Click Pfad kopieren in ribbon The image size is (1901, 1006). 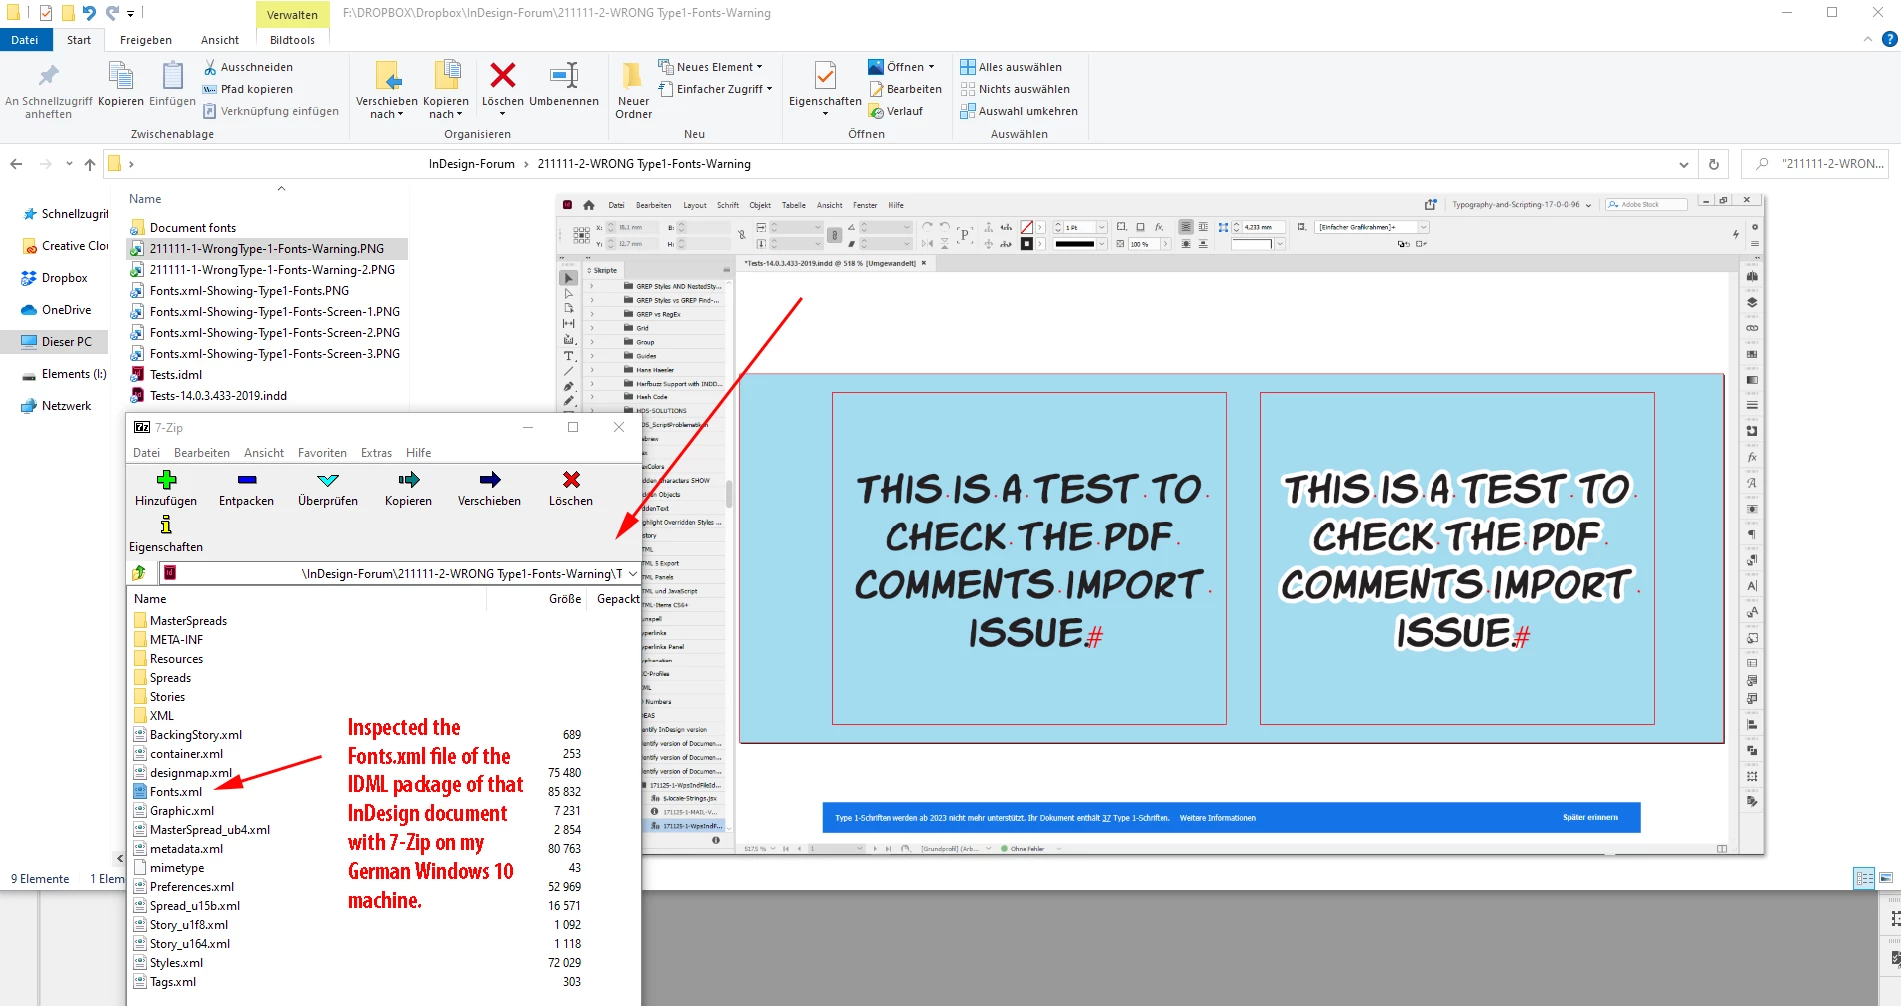pyautogui.click(x=248, y=89)
